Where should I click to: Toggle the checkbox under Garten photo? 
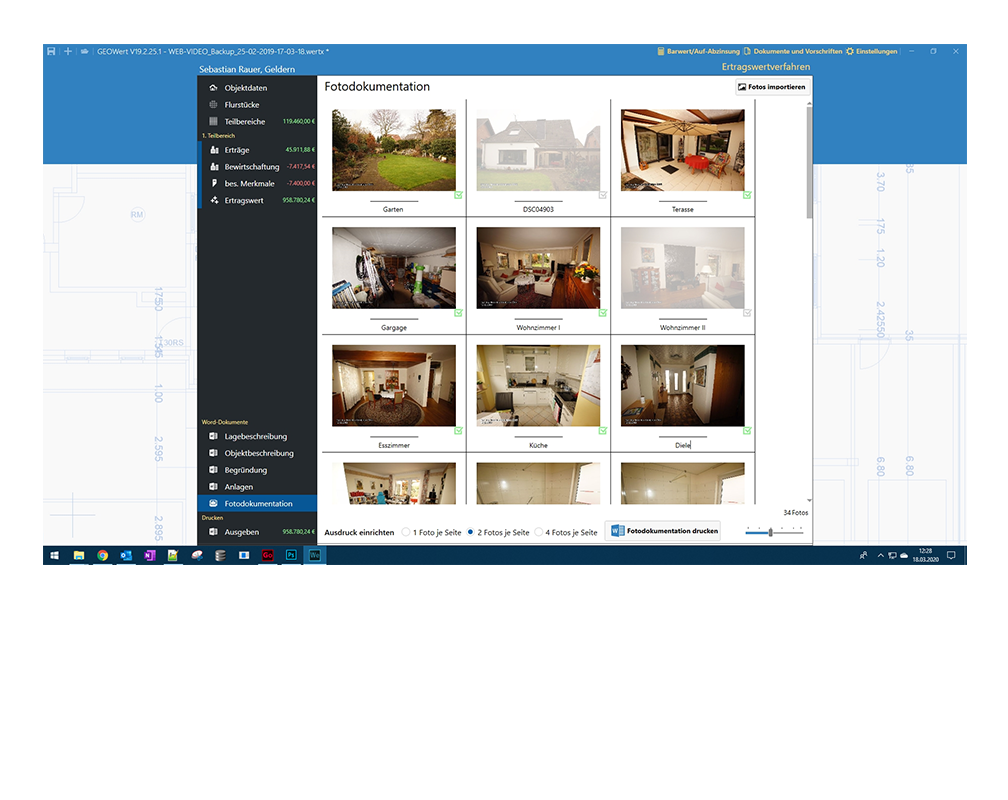[458, 195]
